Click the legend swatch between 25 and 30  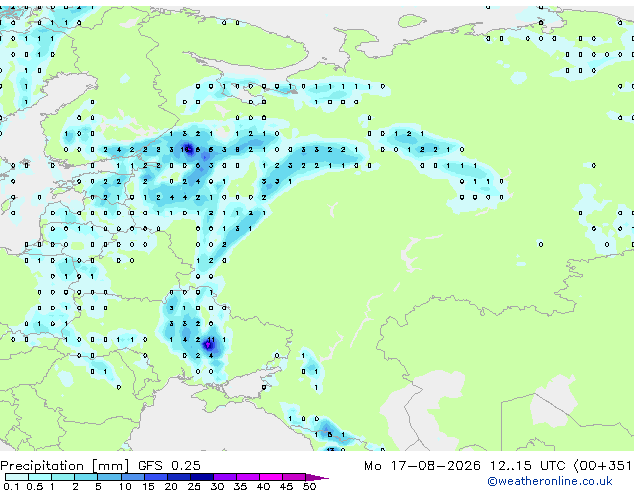click(x=201, y=477)
